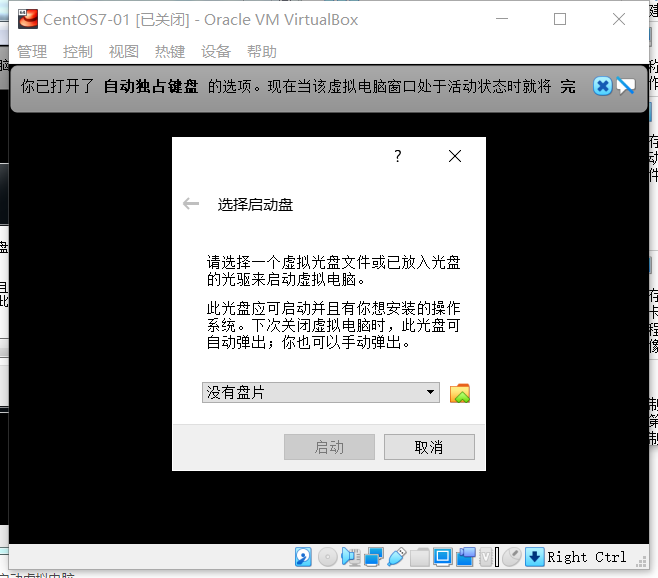
Task: Go back with the dialog arrow
Action: tap(191, 204)
